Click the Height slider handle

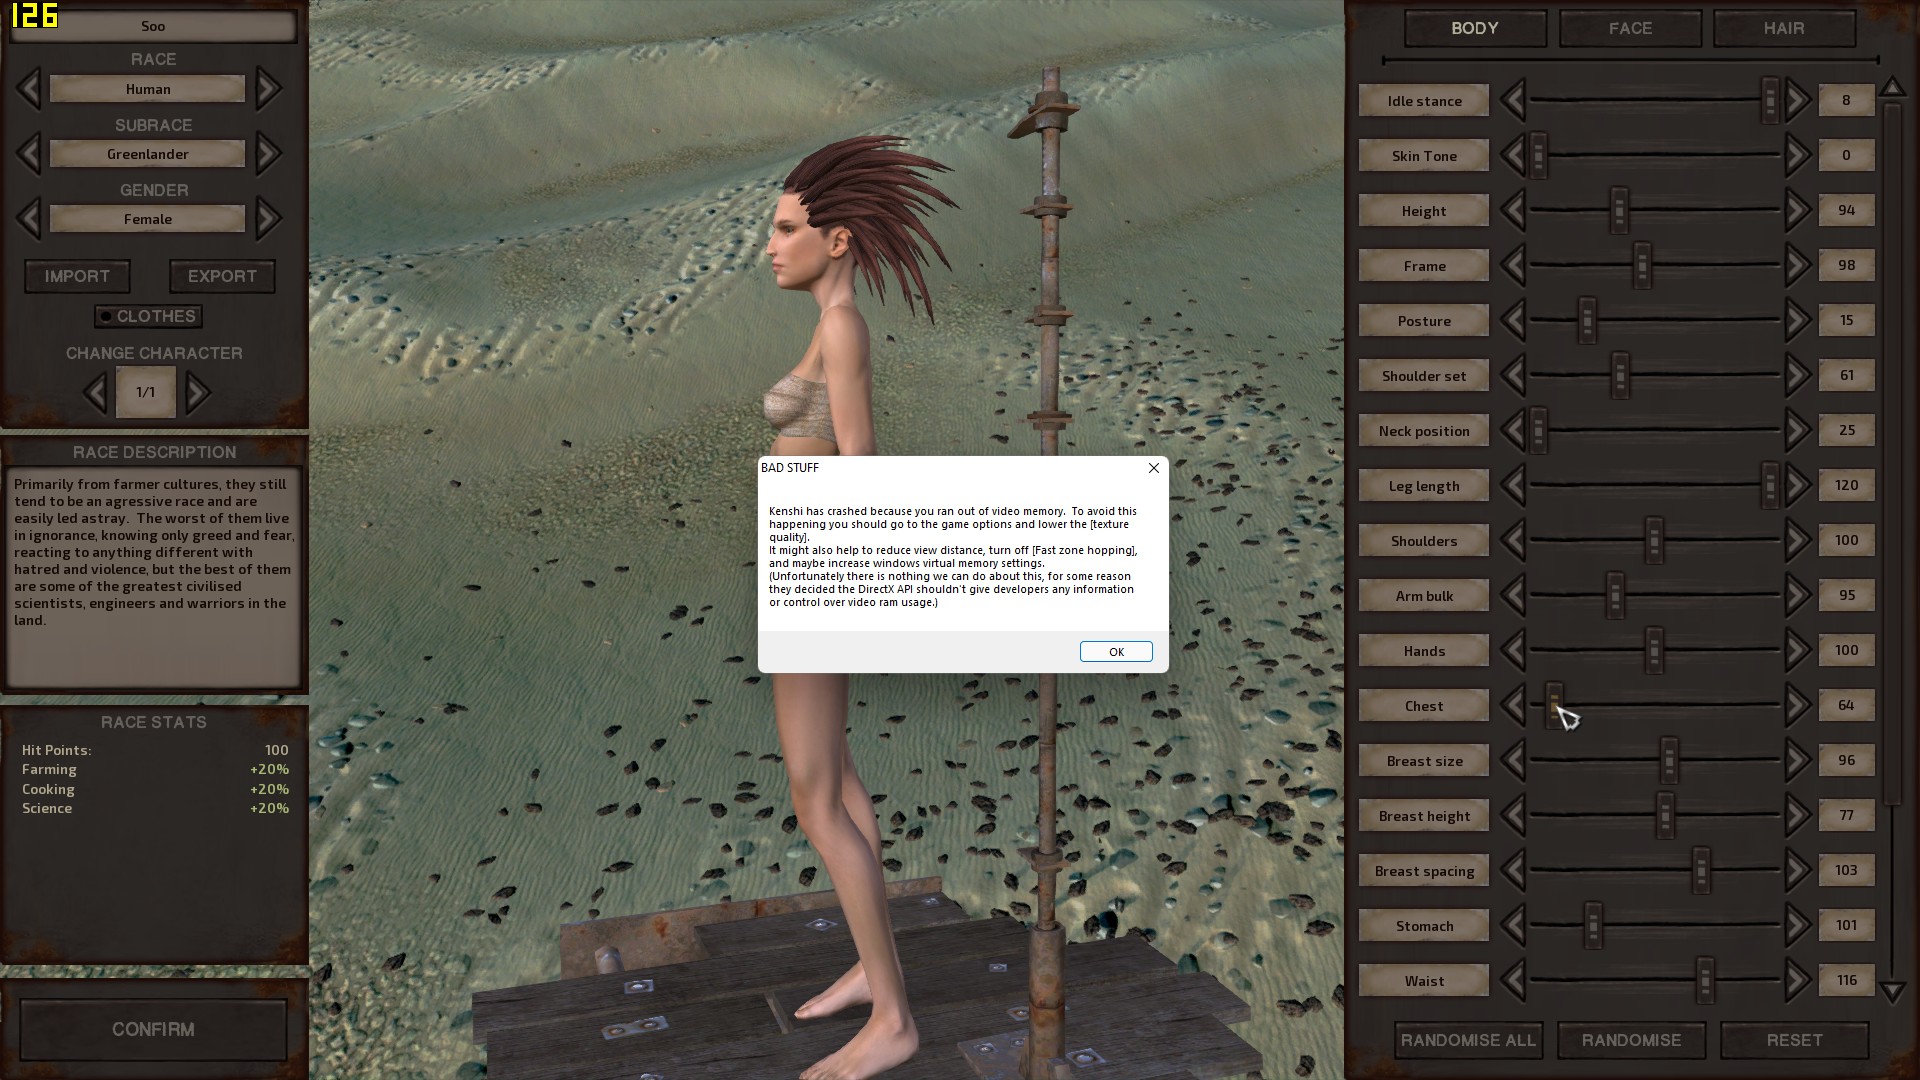pos(1619,210)
